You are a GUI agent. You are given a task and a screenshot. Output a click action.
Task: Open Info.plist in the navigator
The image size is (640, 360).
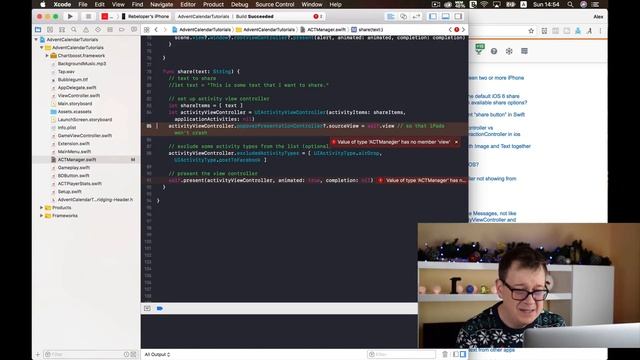pos(67,127)
